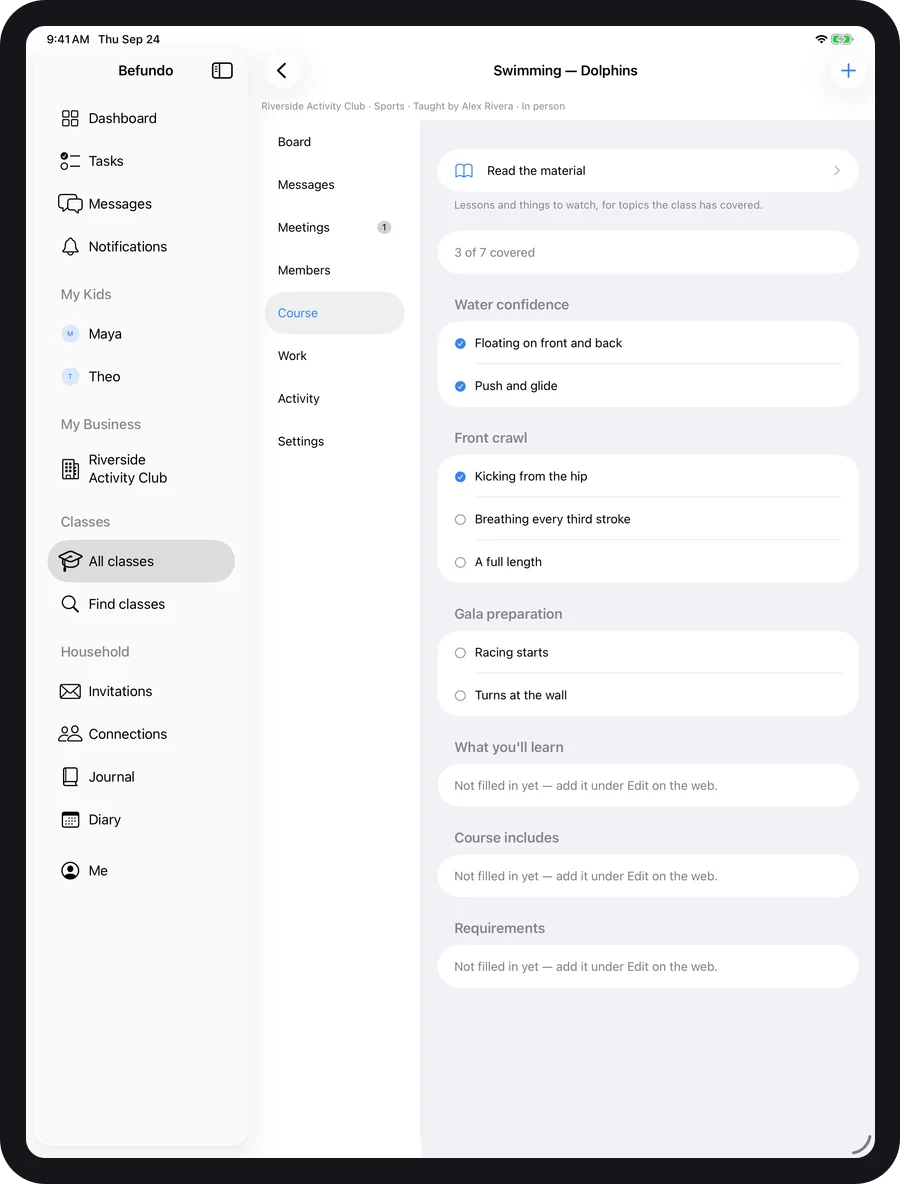This screenshot has width=900, height=1184.
Task: Open Dashboard grid icon
Action: coord(69,119)
